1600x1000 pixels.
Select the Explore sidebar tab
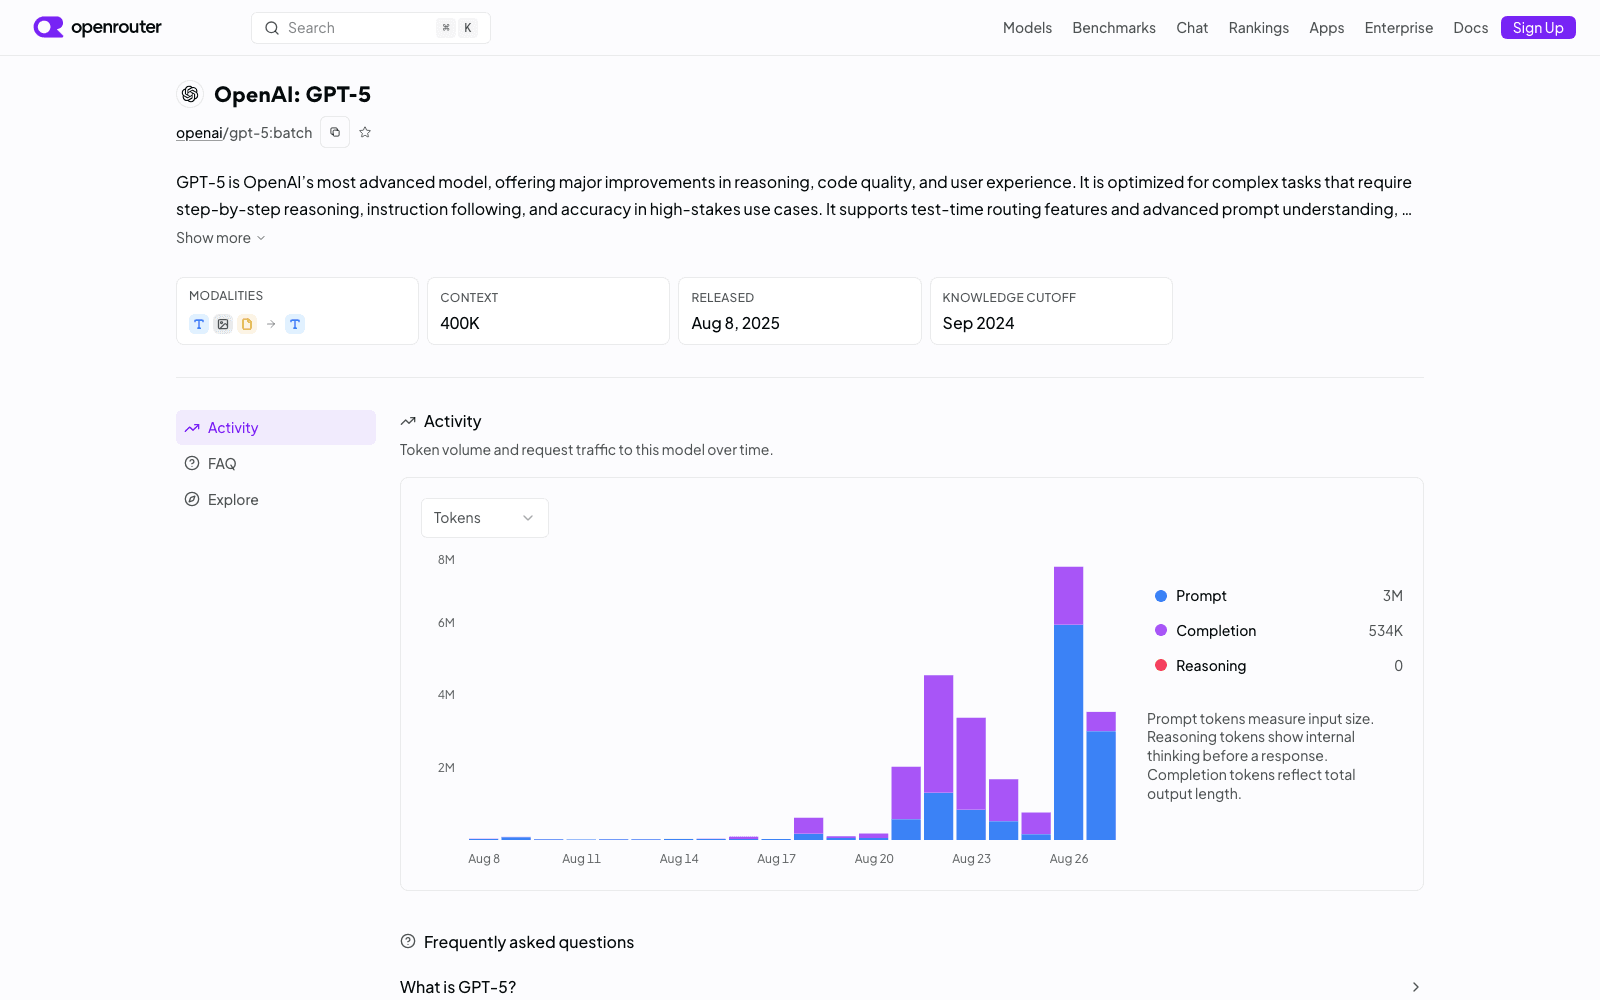276,499
